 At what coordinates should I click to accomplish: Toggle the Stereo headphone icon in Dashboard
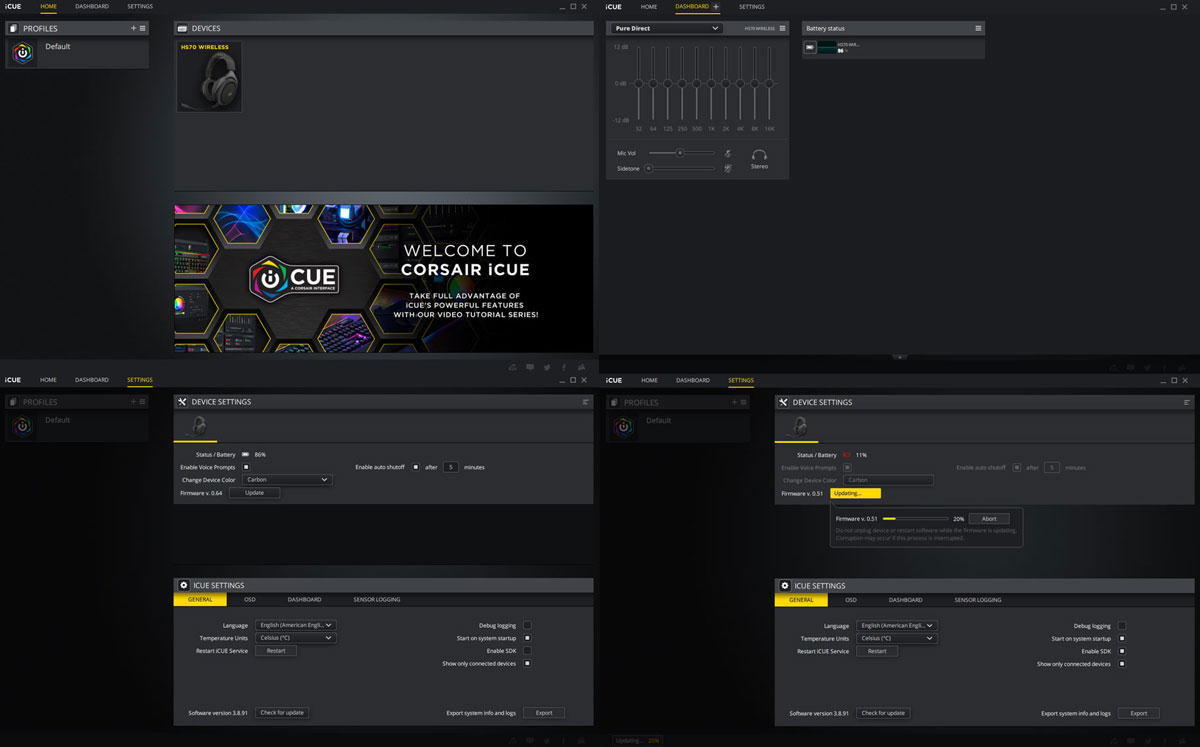(759, 157)
